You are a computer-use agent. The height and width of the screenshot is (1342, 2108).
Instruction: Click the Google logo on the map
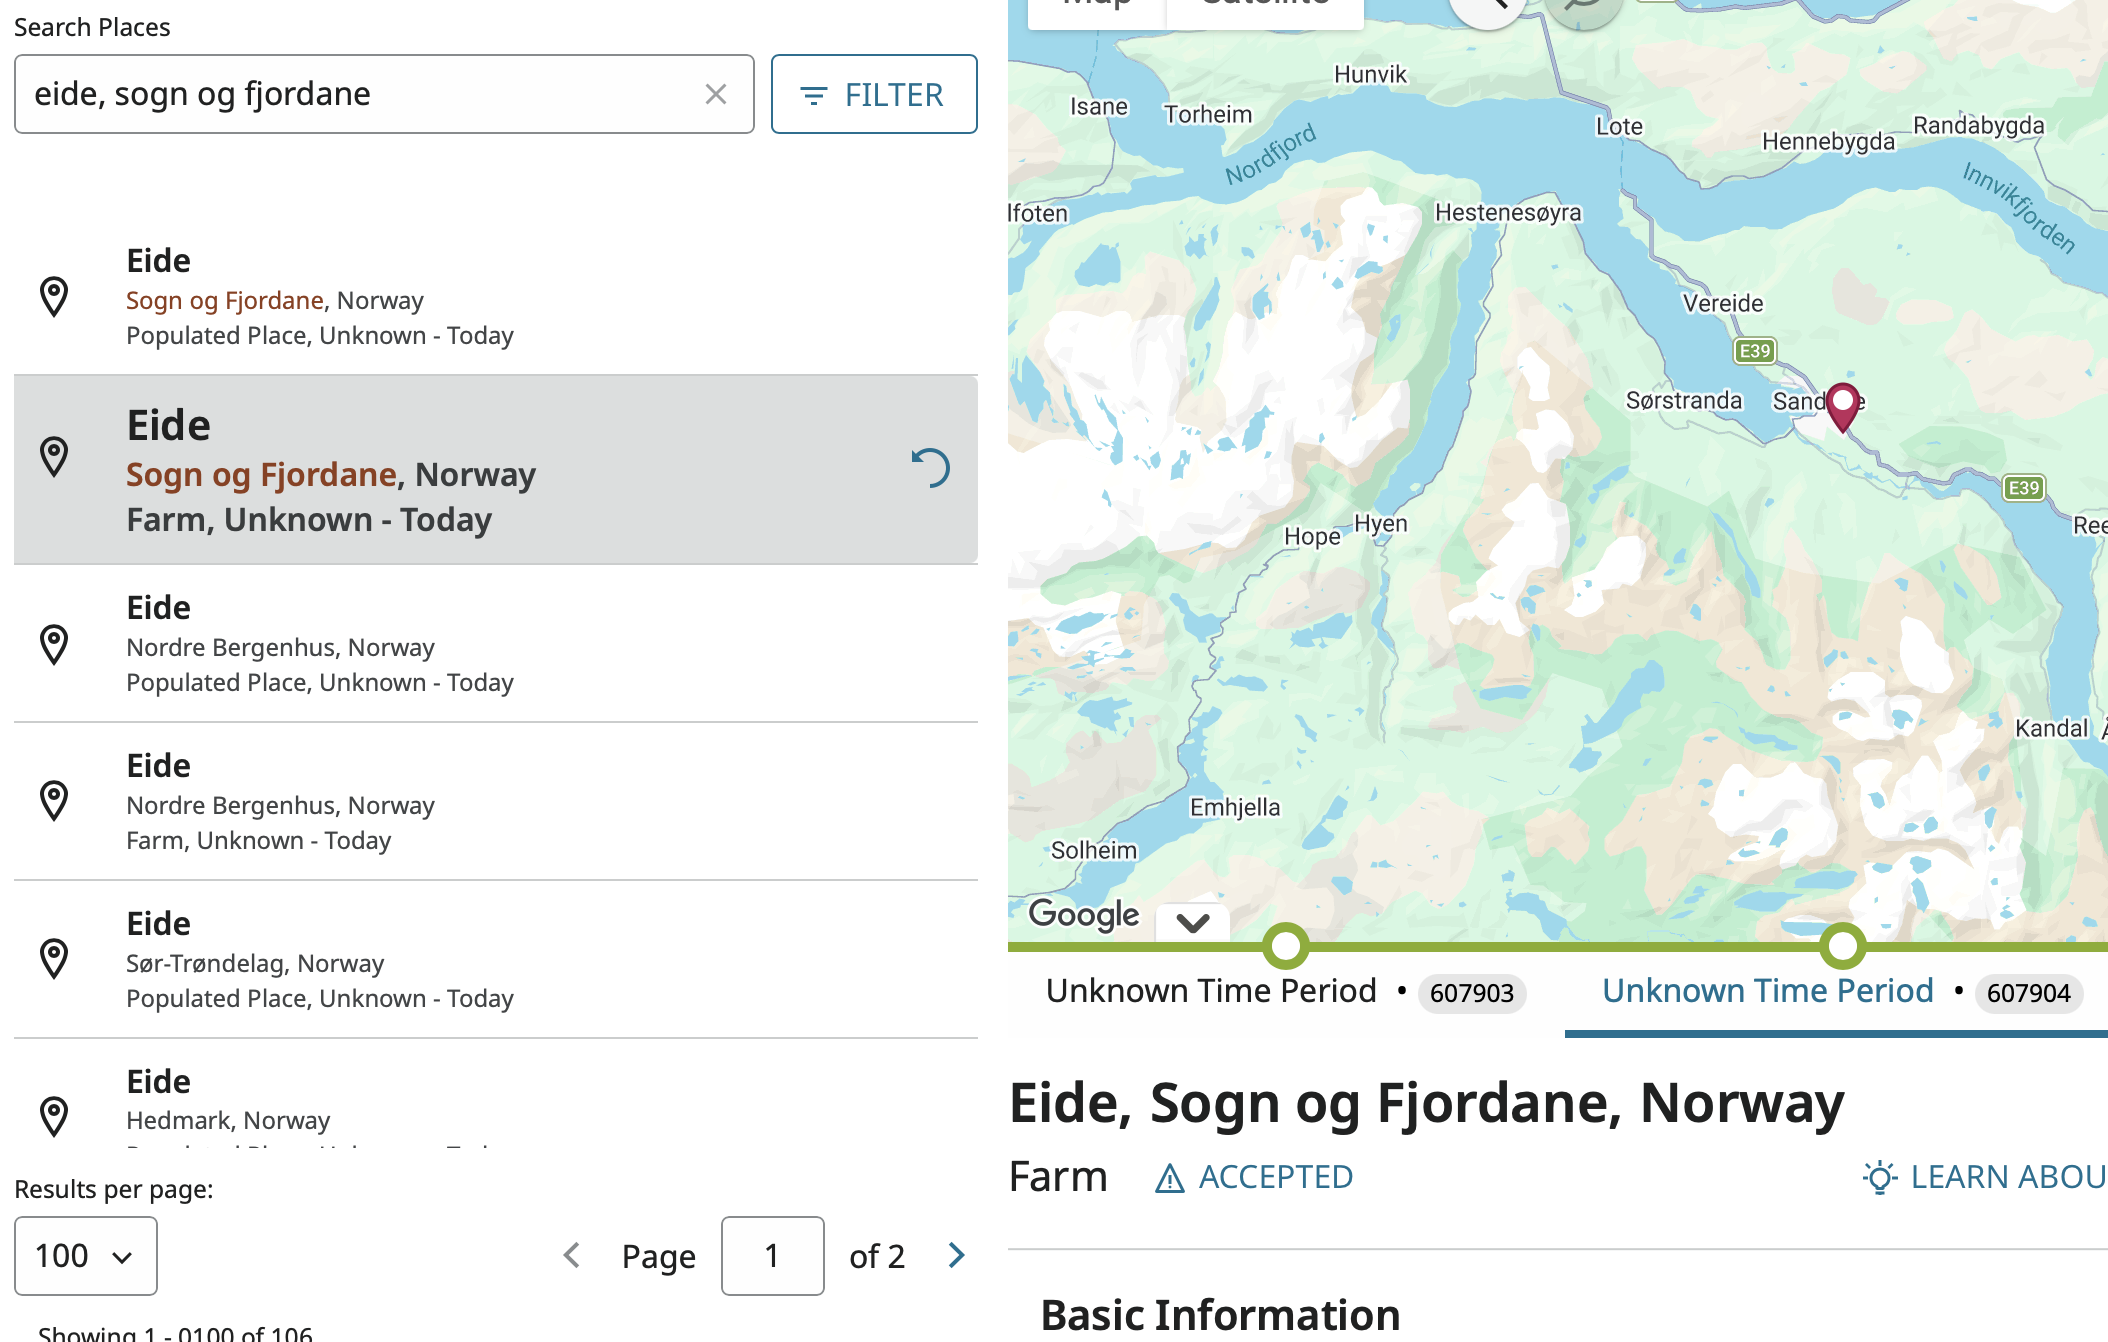pyautogui.click(x=1084, y=914)
